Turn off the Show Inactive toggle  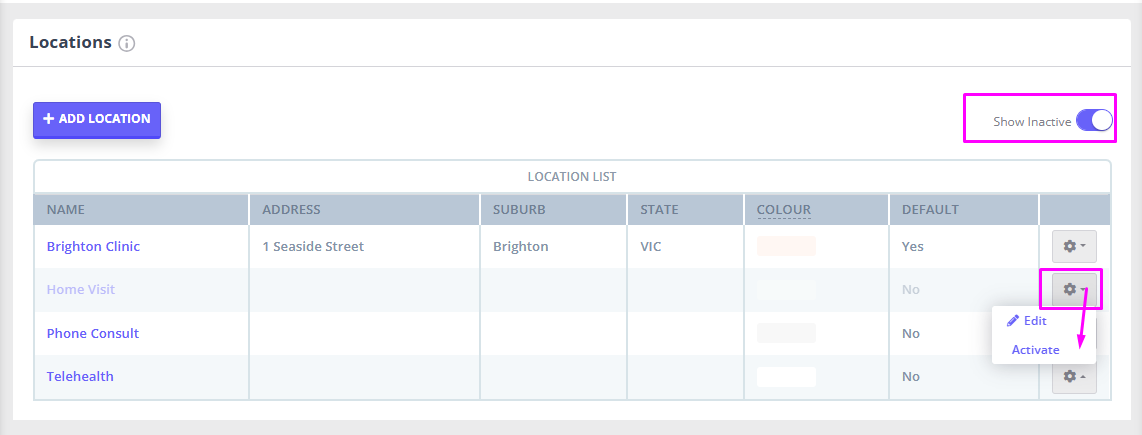coord(1095,121)
